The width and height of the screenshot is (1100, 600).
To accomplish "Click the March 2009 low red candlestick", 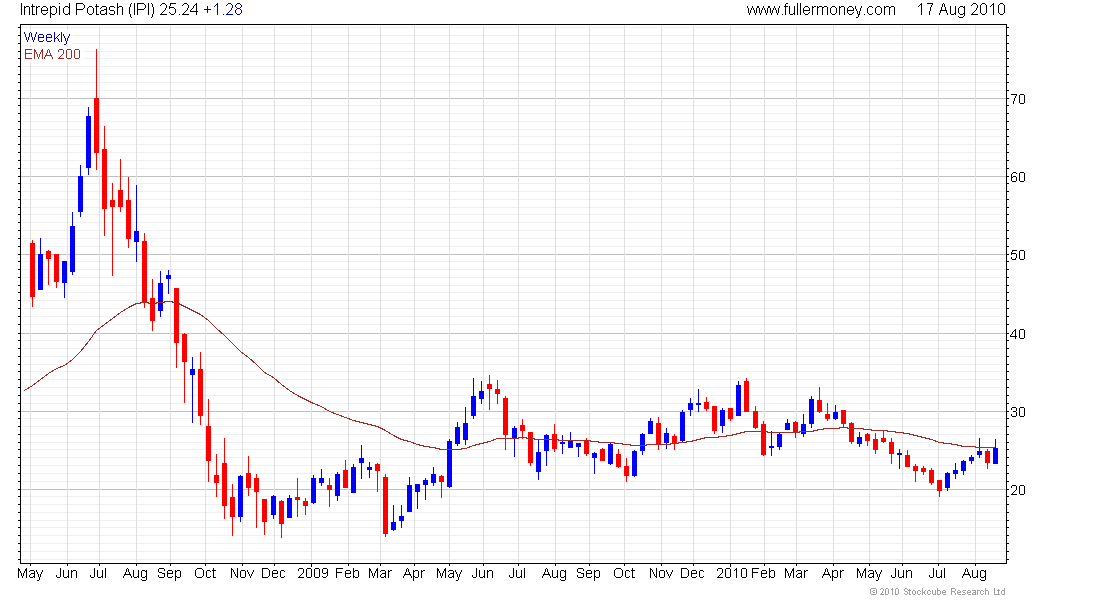I will point(385,505).
